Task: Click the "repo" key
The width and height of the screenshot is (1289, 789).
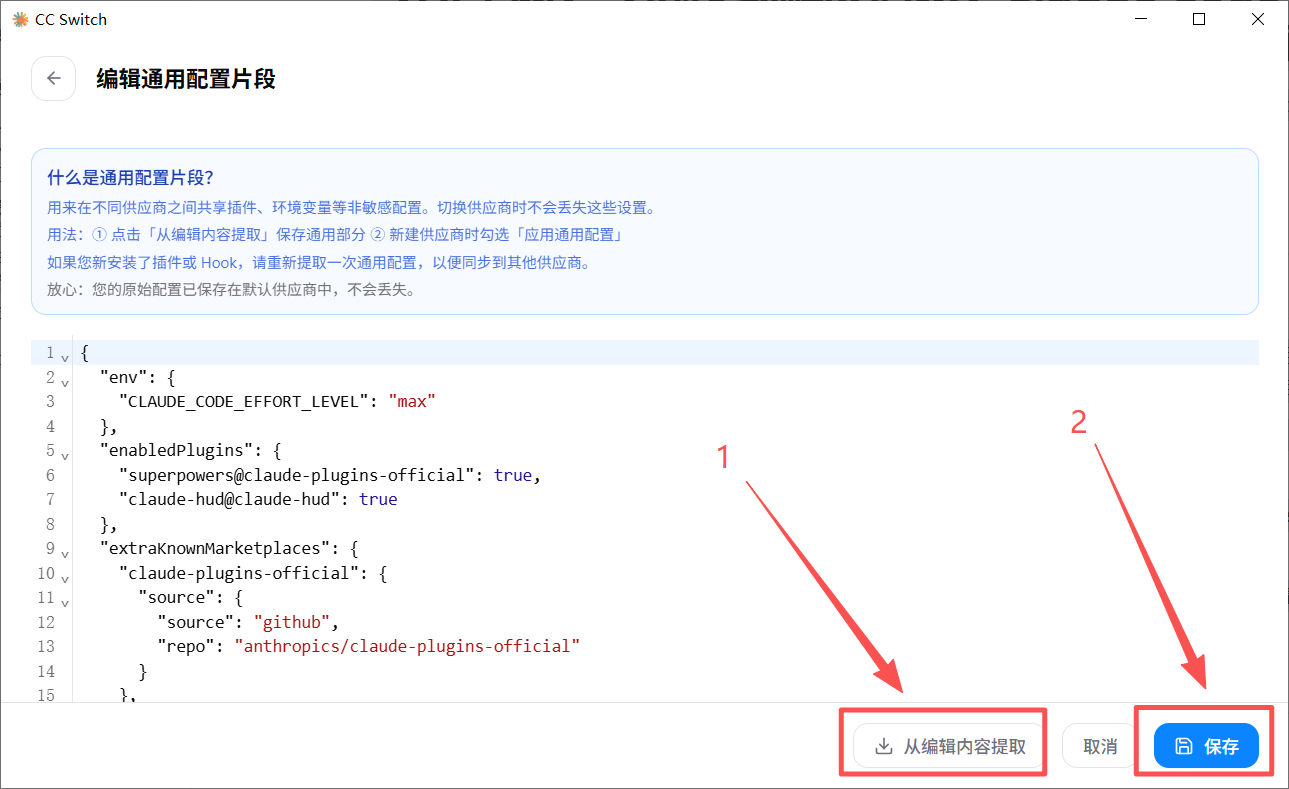Action: (x=186, y=646)
